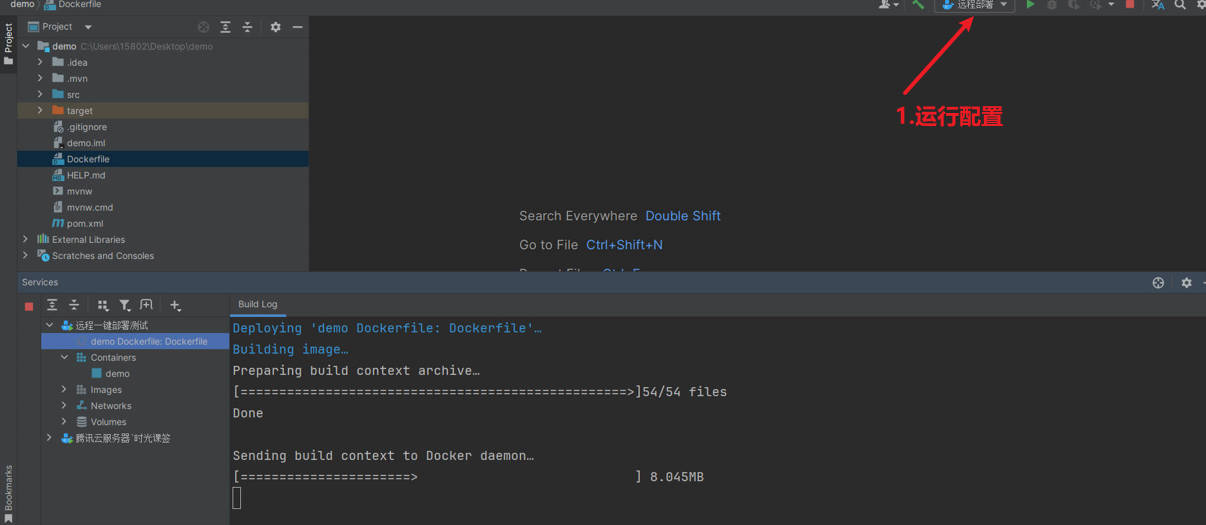Click the Group By icon in Services toolbar
This screenshot has width=1206, height=525.
pos(102,305)
